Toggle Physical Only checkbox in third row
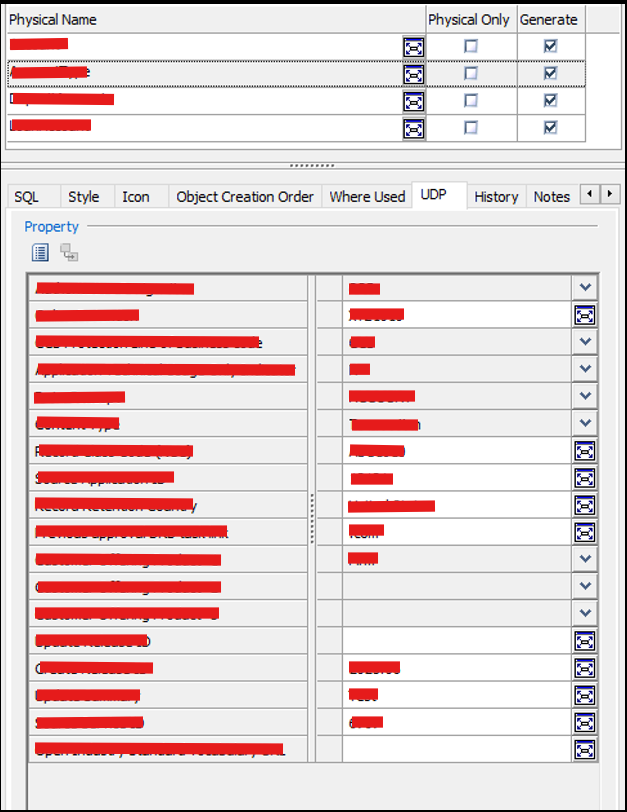Image resolution: width=627 pixels, height=812 pixels. 471,100
